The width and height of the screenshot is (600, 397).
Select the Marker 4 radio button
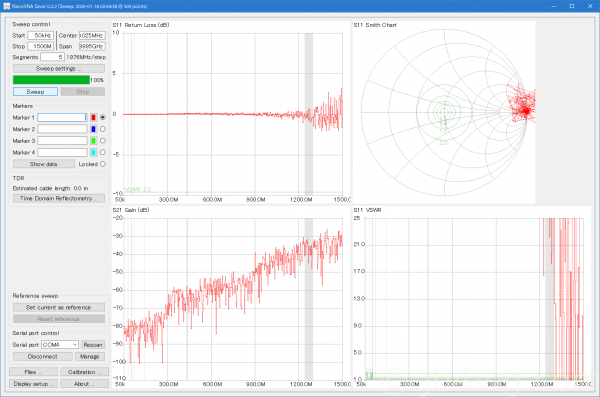point(103,152)
